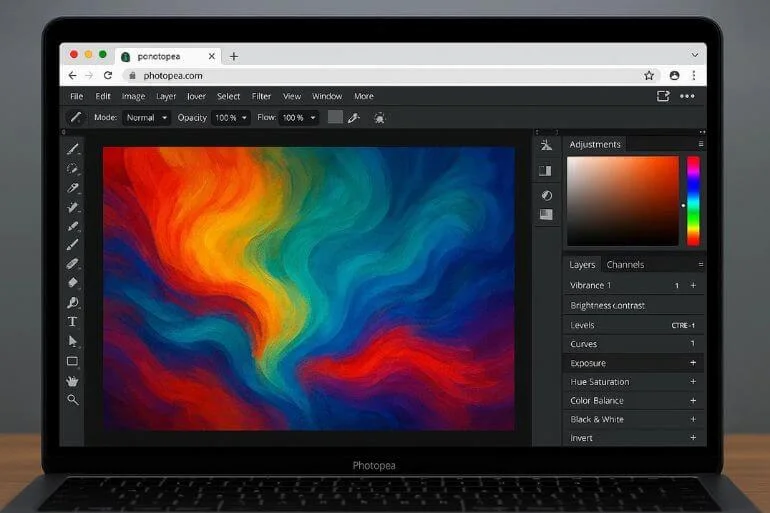Image resolution: width=770 pixels, height=513 pixels.
Task: Reload the photopea.com page
Action: (108, 76)
